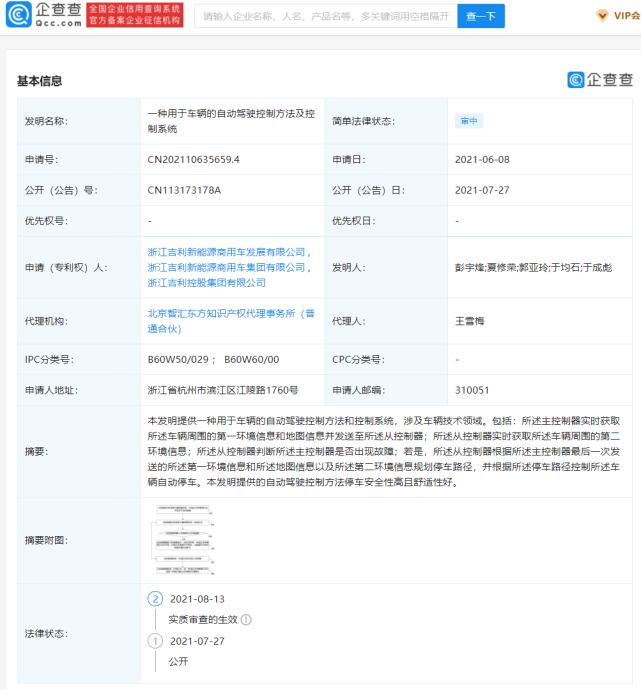The height and width of the screenshot is (690, 641).
Task: Focus the company name search field
Action: click(x=326, y=16)
